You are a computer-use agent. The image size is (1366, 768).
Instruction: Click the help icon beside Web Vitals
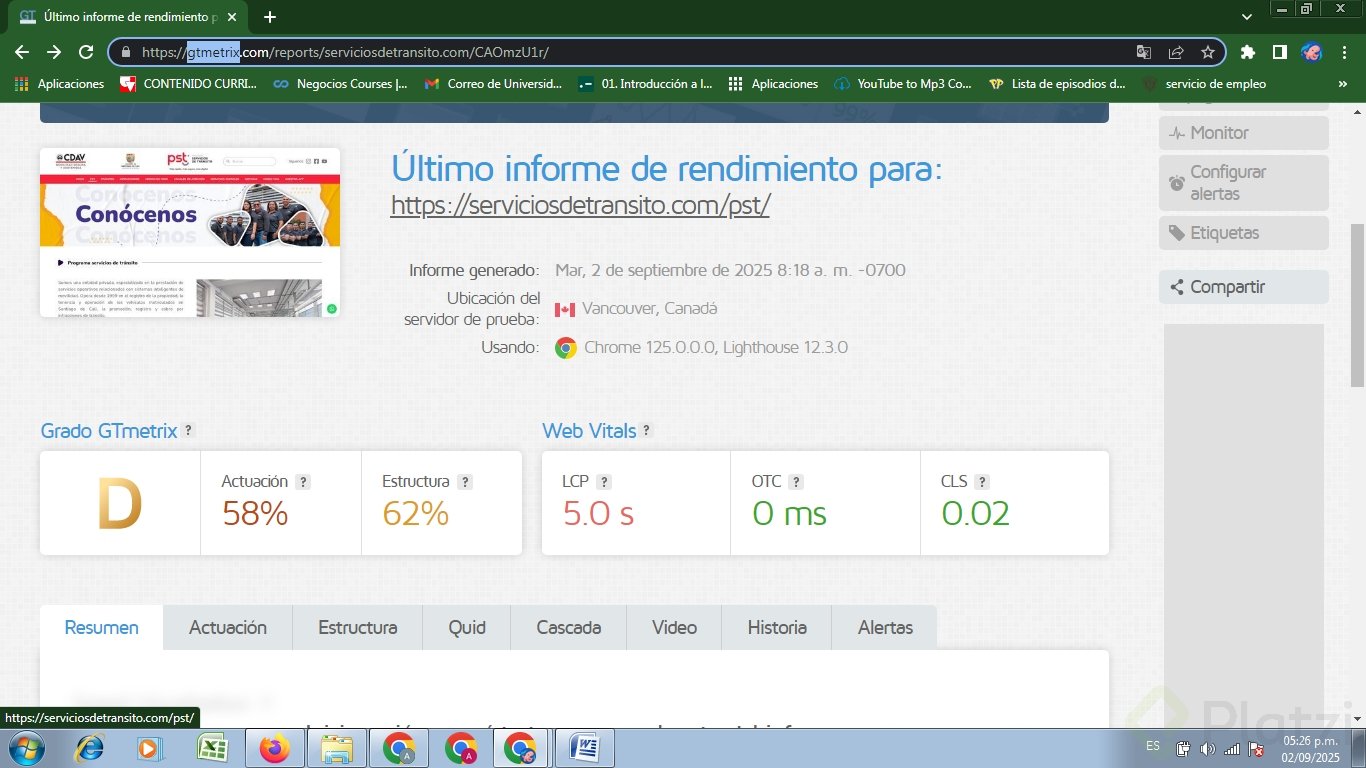tap(647, 431)
